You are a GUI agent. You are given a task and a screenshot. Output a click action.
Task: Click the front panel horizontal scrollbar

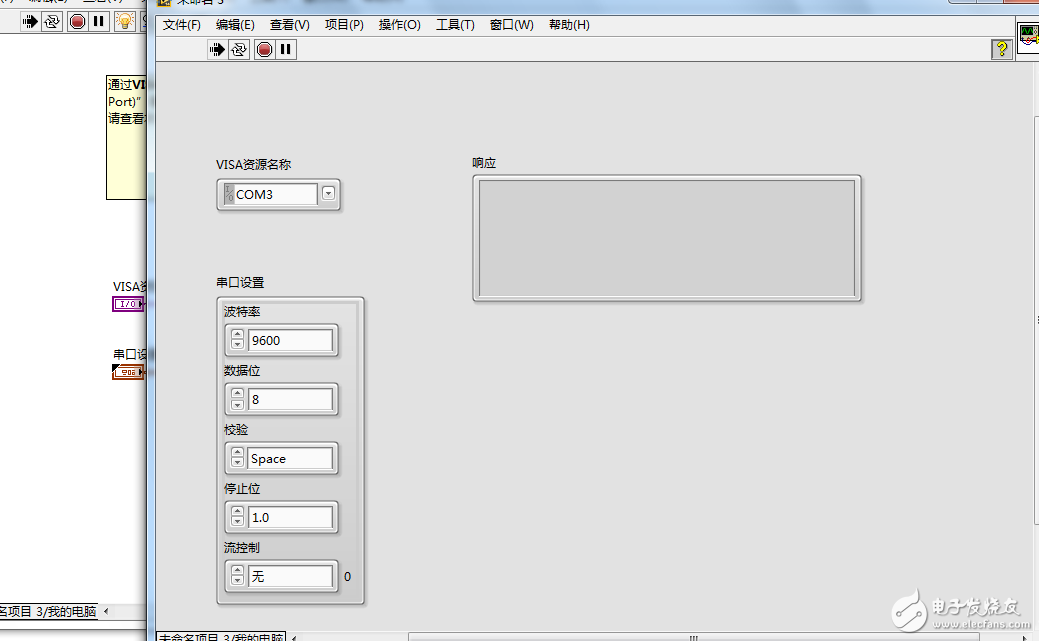point(693,638)
